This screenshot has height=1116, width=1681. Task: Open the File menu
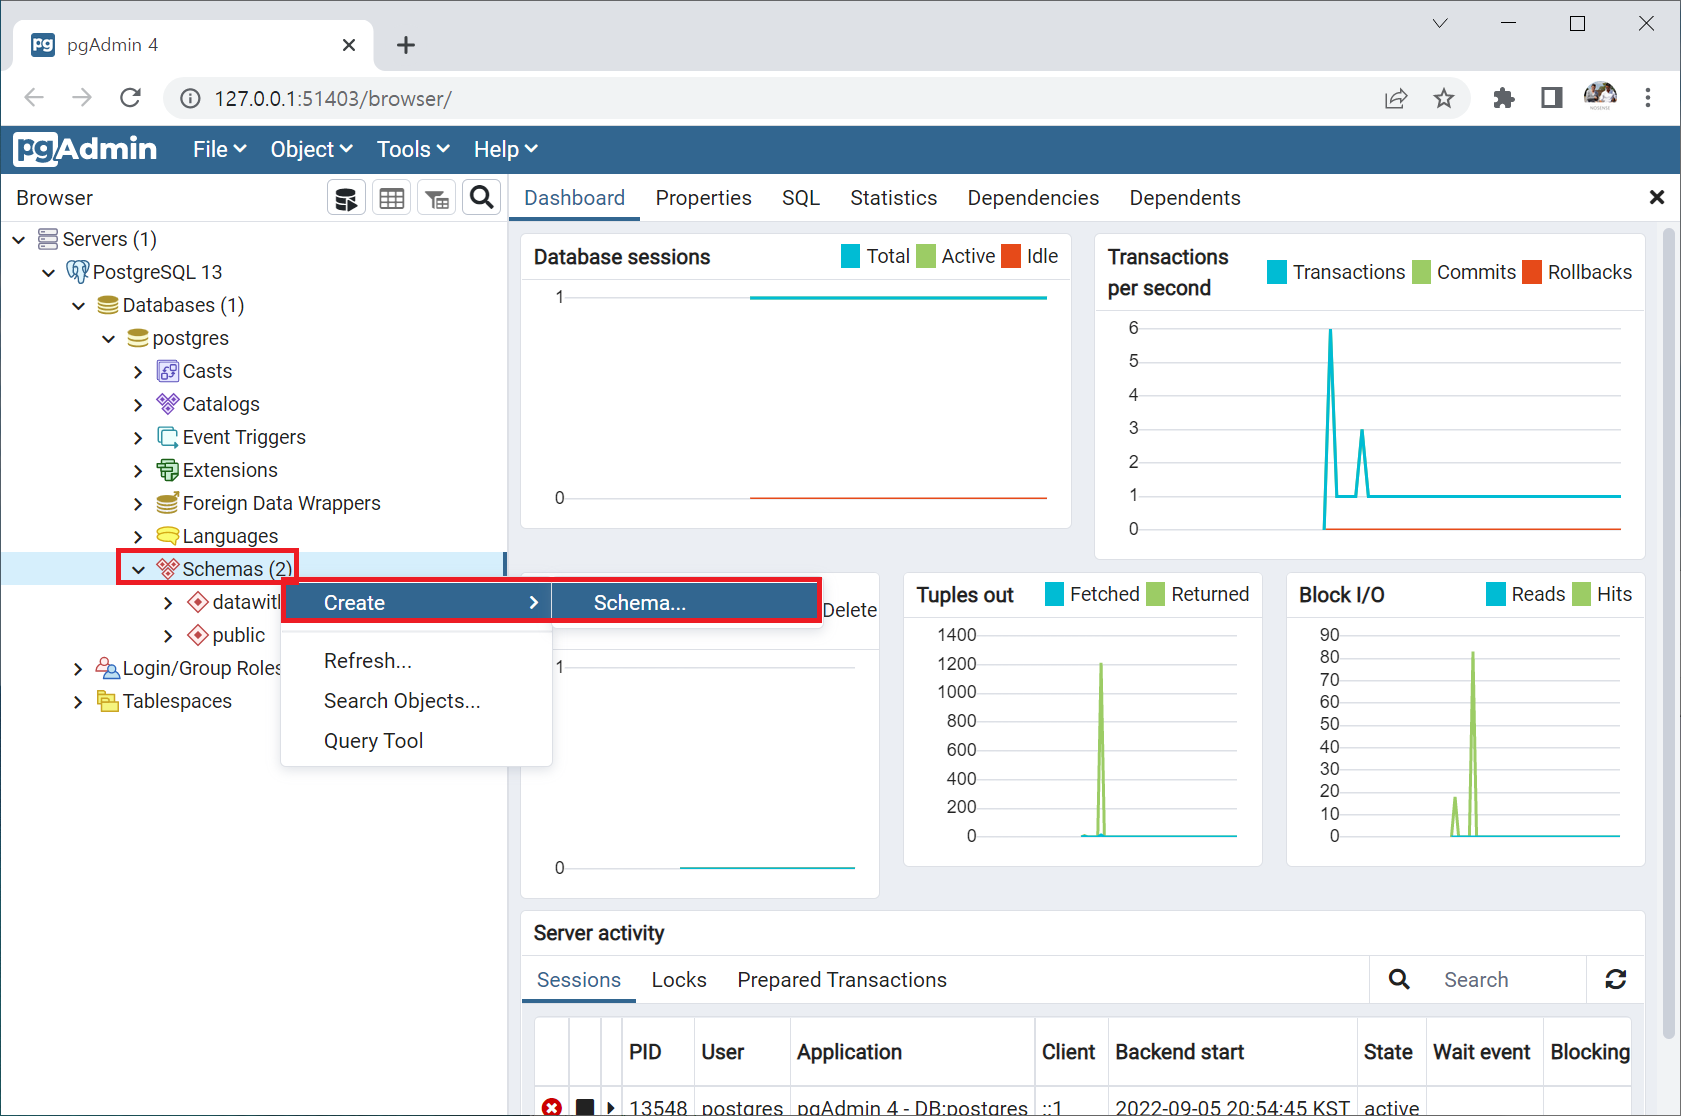tap(219, 149)
